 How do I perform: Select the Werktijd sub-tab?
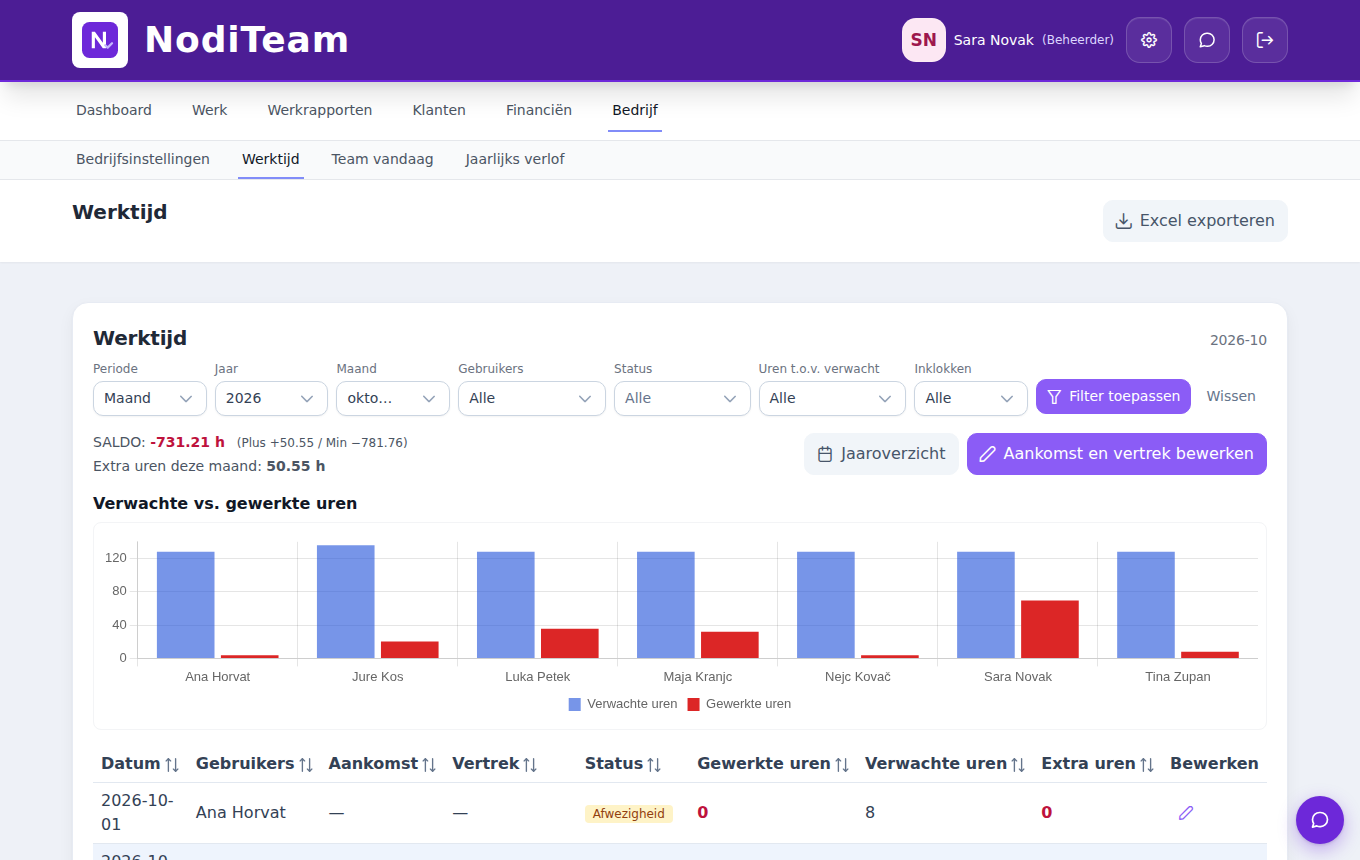[x=271, y=159]
